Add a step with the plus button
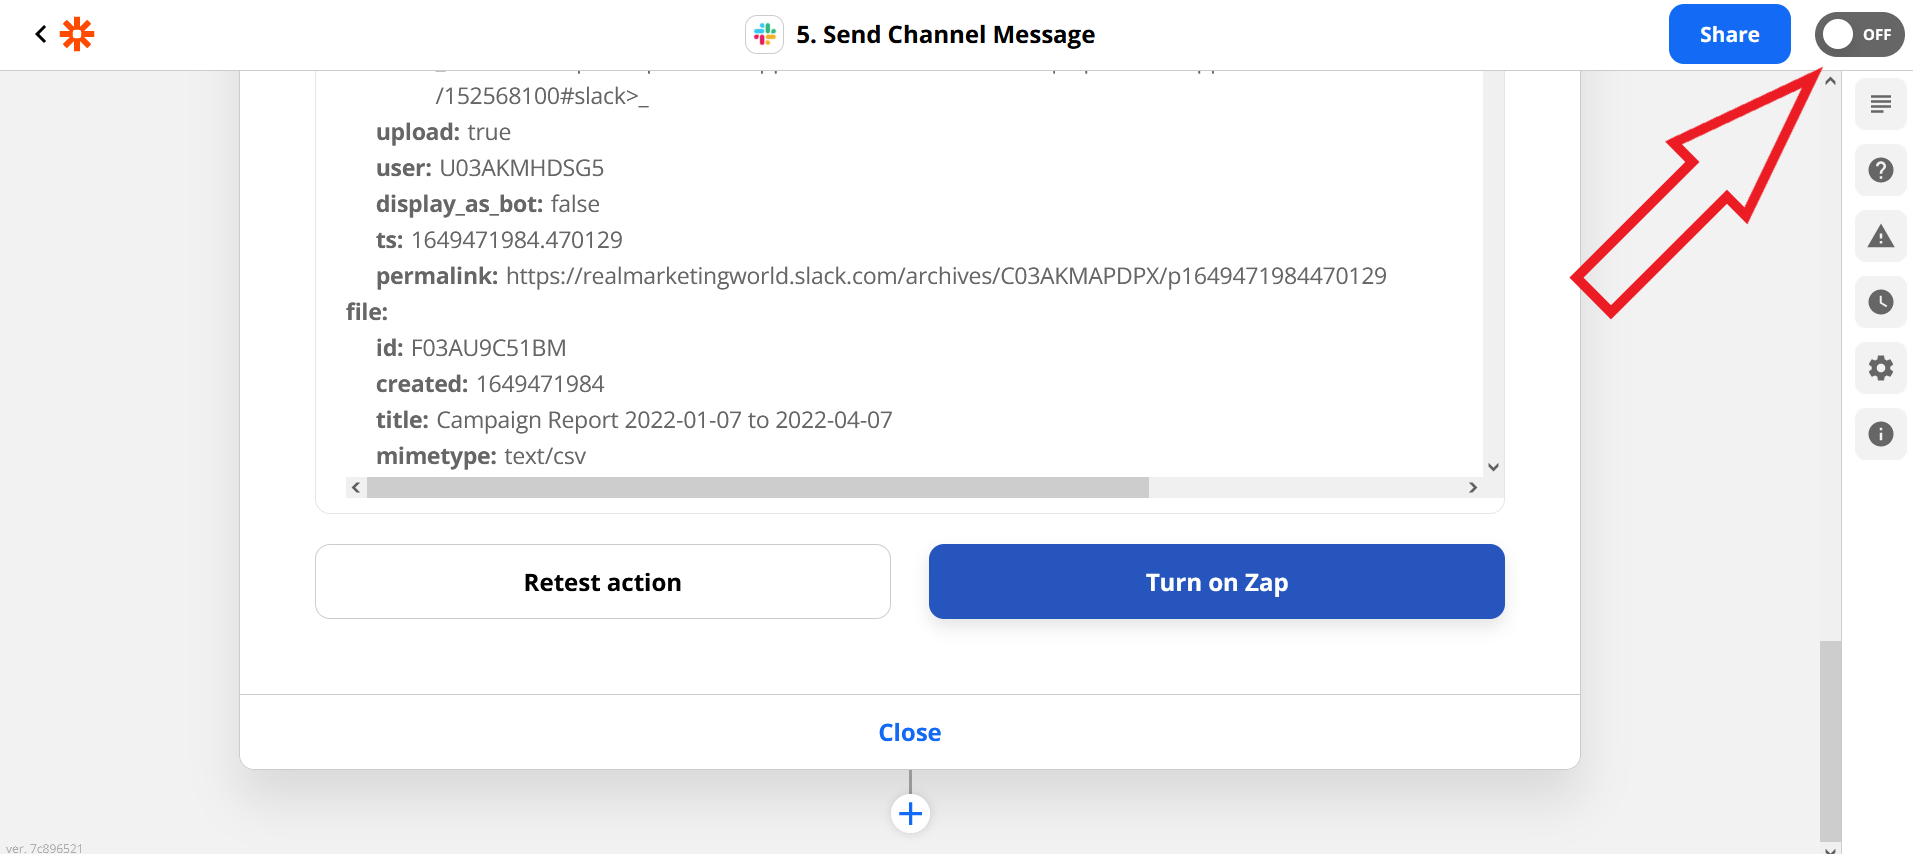This screenshot has height=854, width=1913. (x=910, y=813)
